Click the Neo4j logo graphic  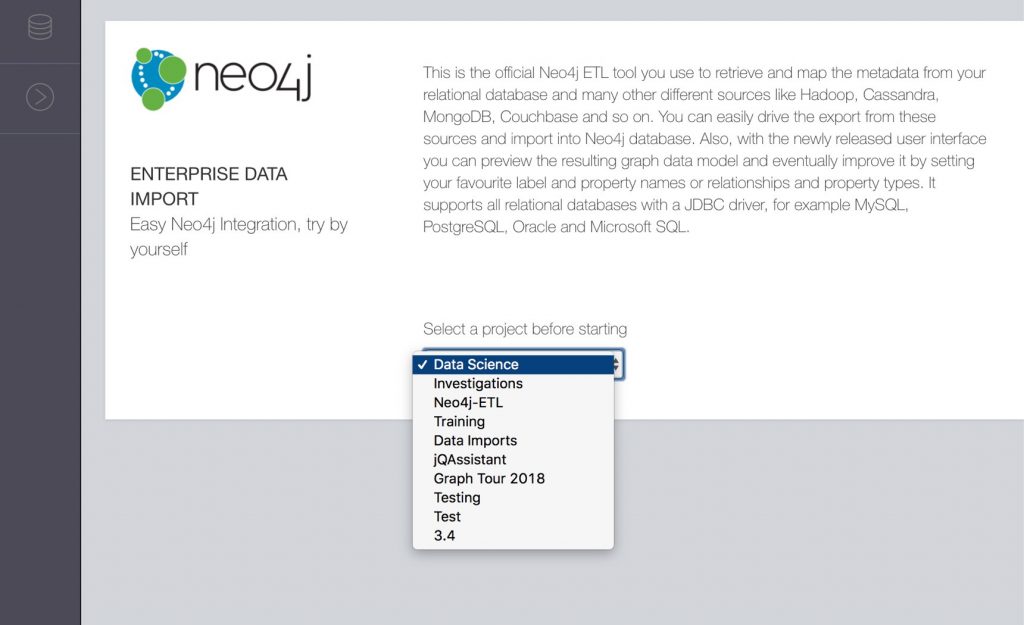click(x=160, y=78)
